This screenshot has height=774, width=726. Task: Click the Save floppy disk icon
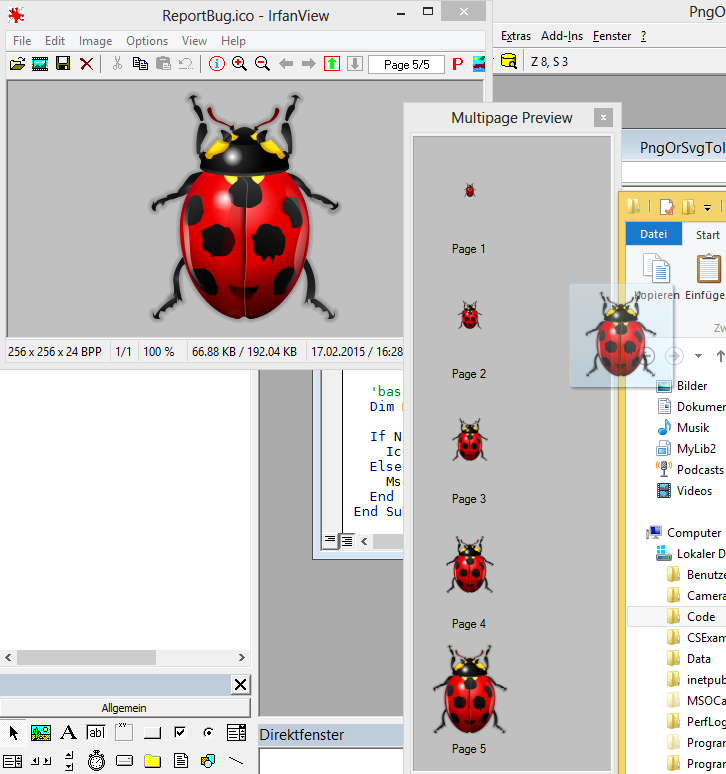click(63, 64)
